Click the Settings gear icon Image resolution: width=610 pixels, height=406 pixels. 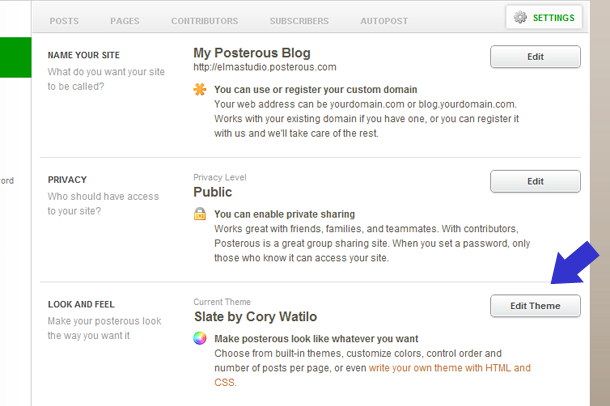(x=520, y=18)
